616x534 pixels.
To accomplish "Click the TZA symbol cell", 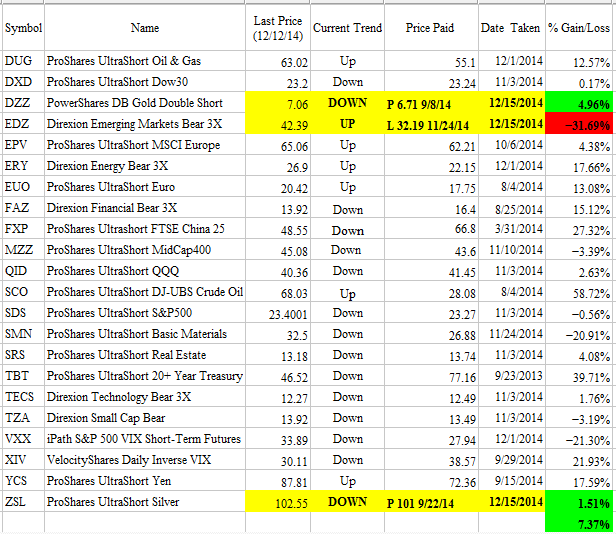I will point(23,418).
